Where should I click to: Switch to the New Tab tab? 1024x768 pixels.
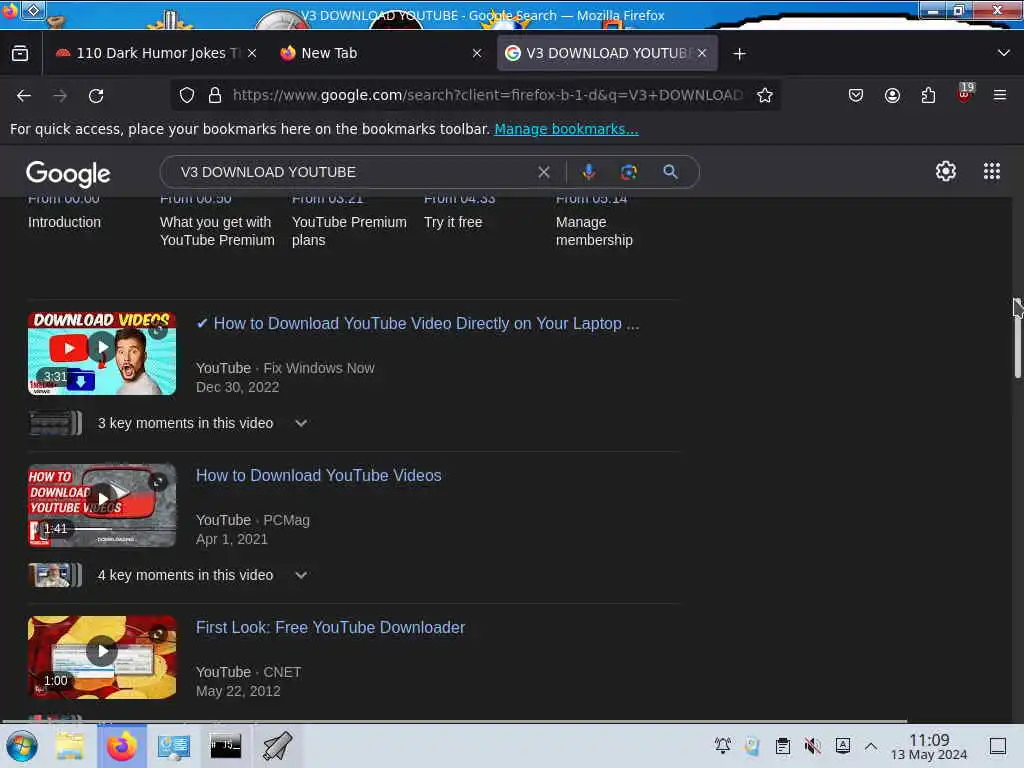point(381,54)
